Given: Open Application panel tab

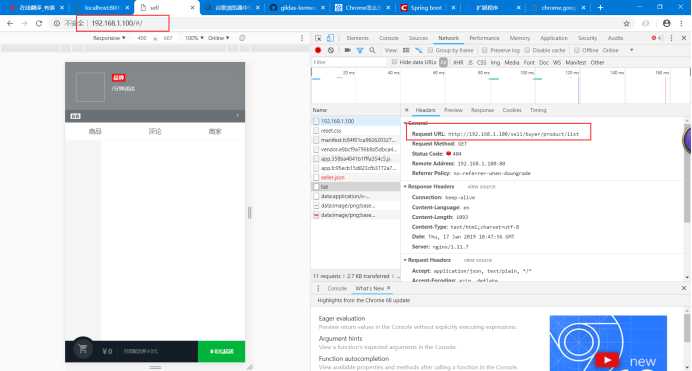Looking at the screenshot, I should pos(553,38).
